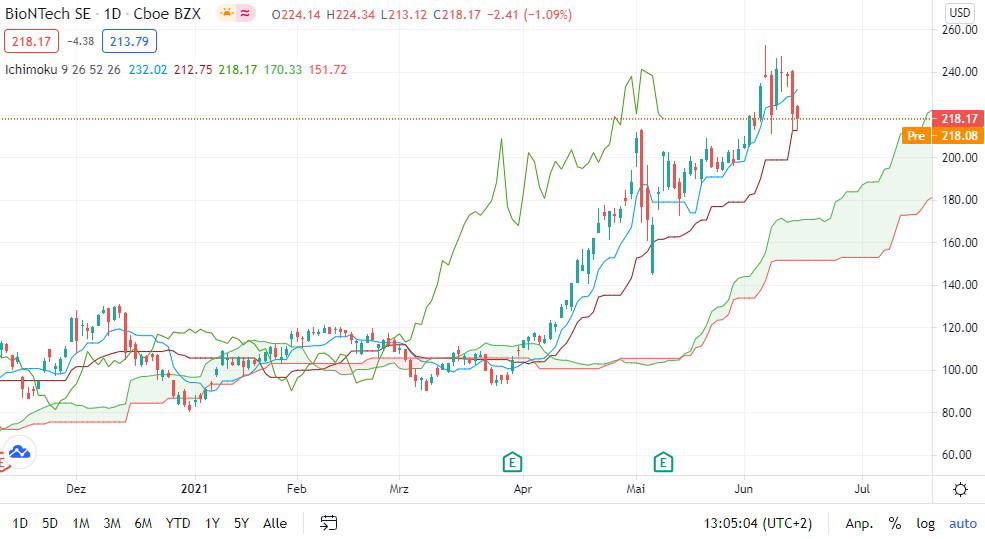Viewport: 985px width, 539px height.
Task: Click the blue buy price 213.79 button
Action: tap(129, 41)
